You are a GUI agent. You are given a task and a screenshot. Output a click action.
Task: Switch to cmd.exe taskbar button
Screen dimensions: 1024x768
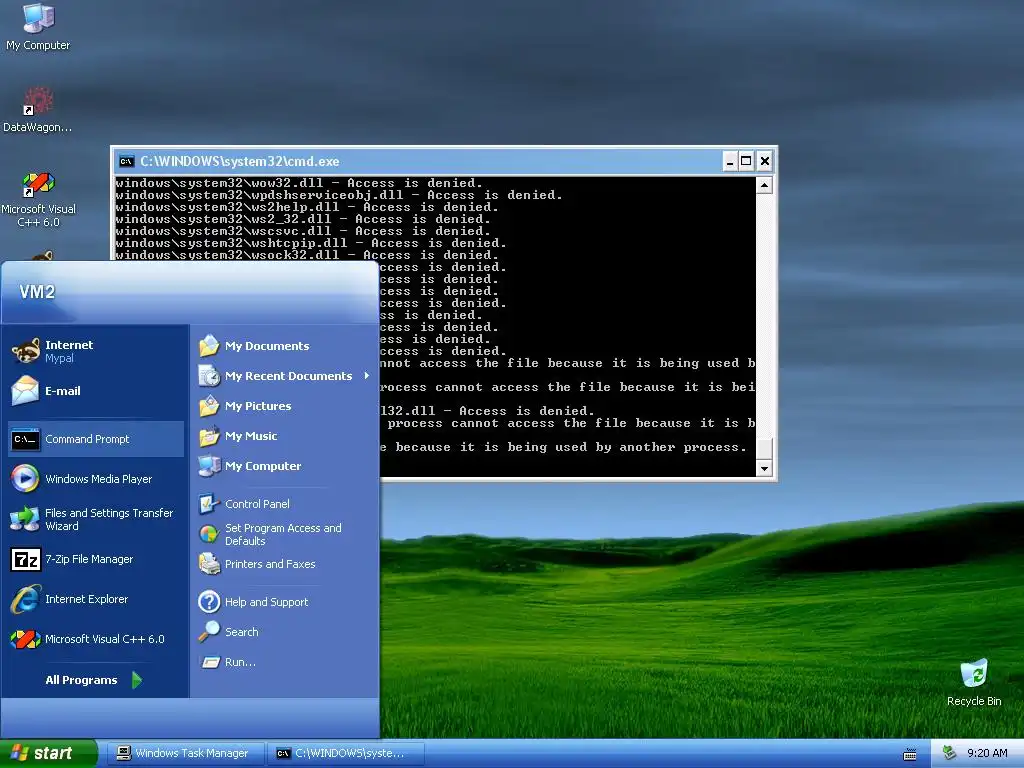[x=345, y=753]
